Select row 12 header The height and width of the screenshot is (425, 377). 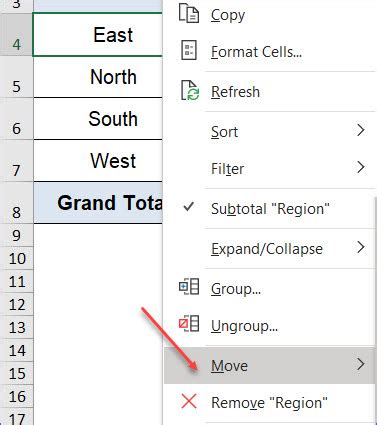(16, 304)
